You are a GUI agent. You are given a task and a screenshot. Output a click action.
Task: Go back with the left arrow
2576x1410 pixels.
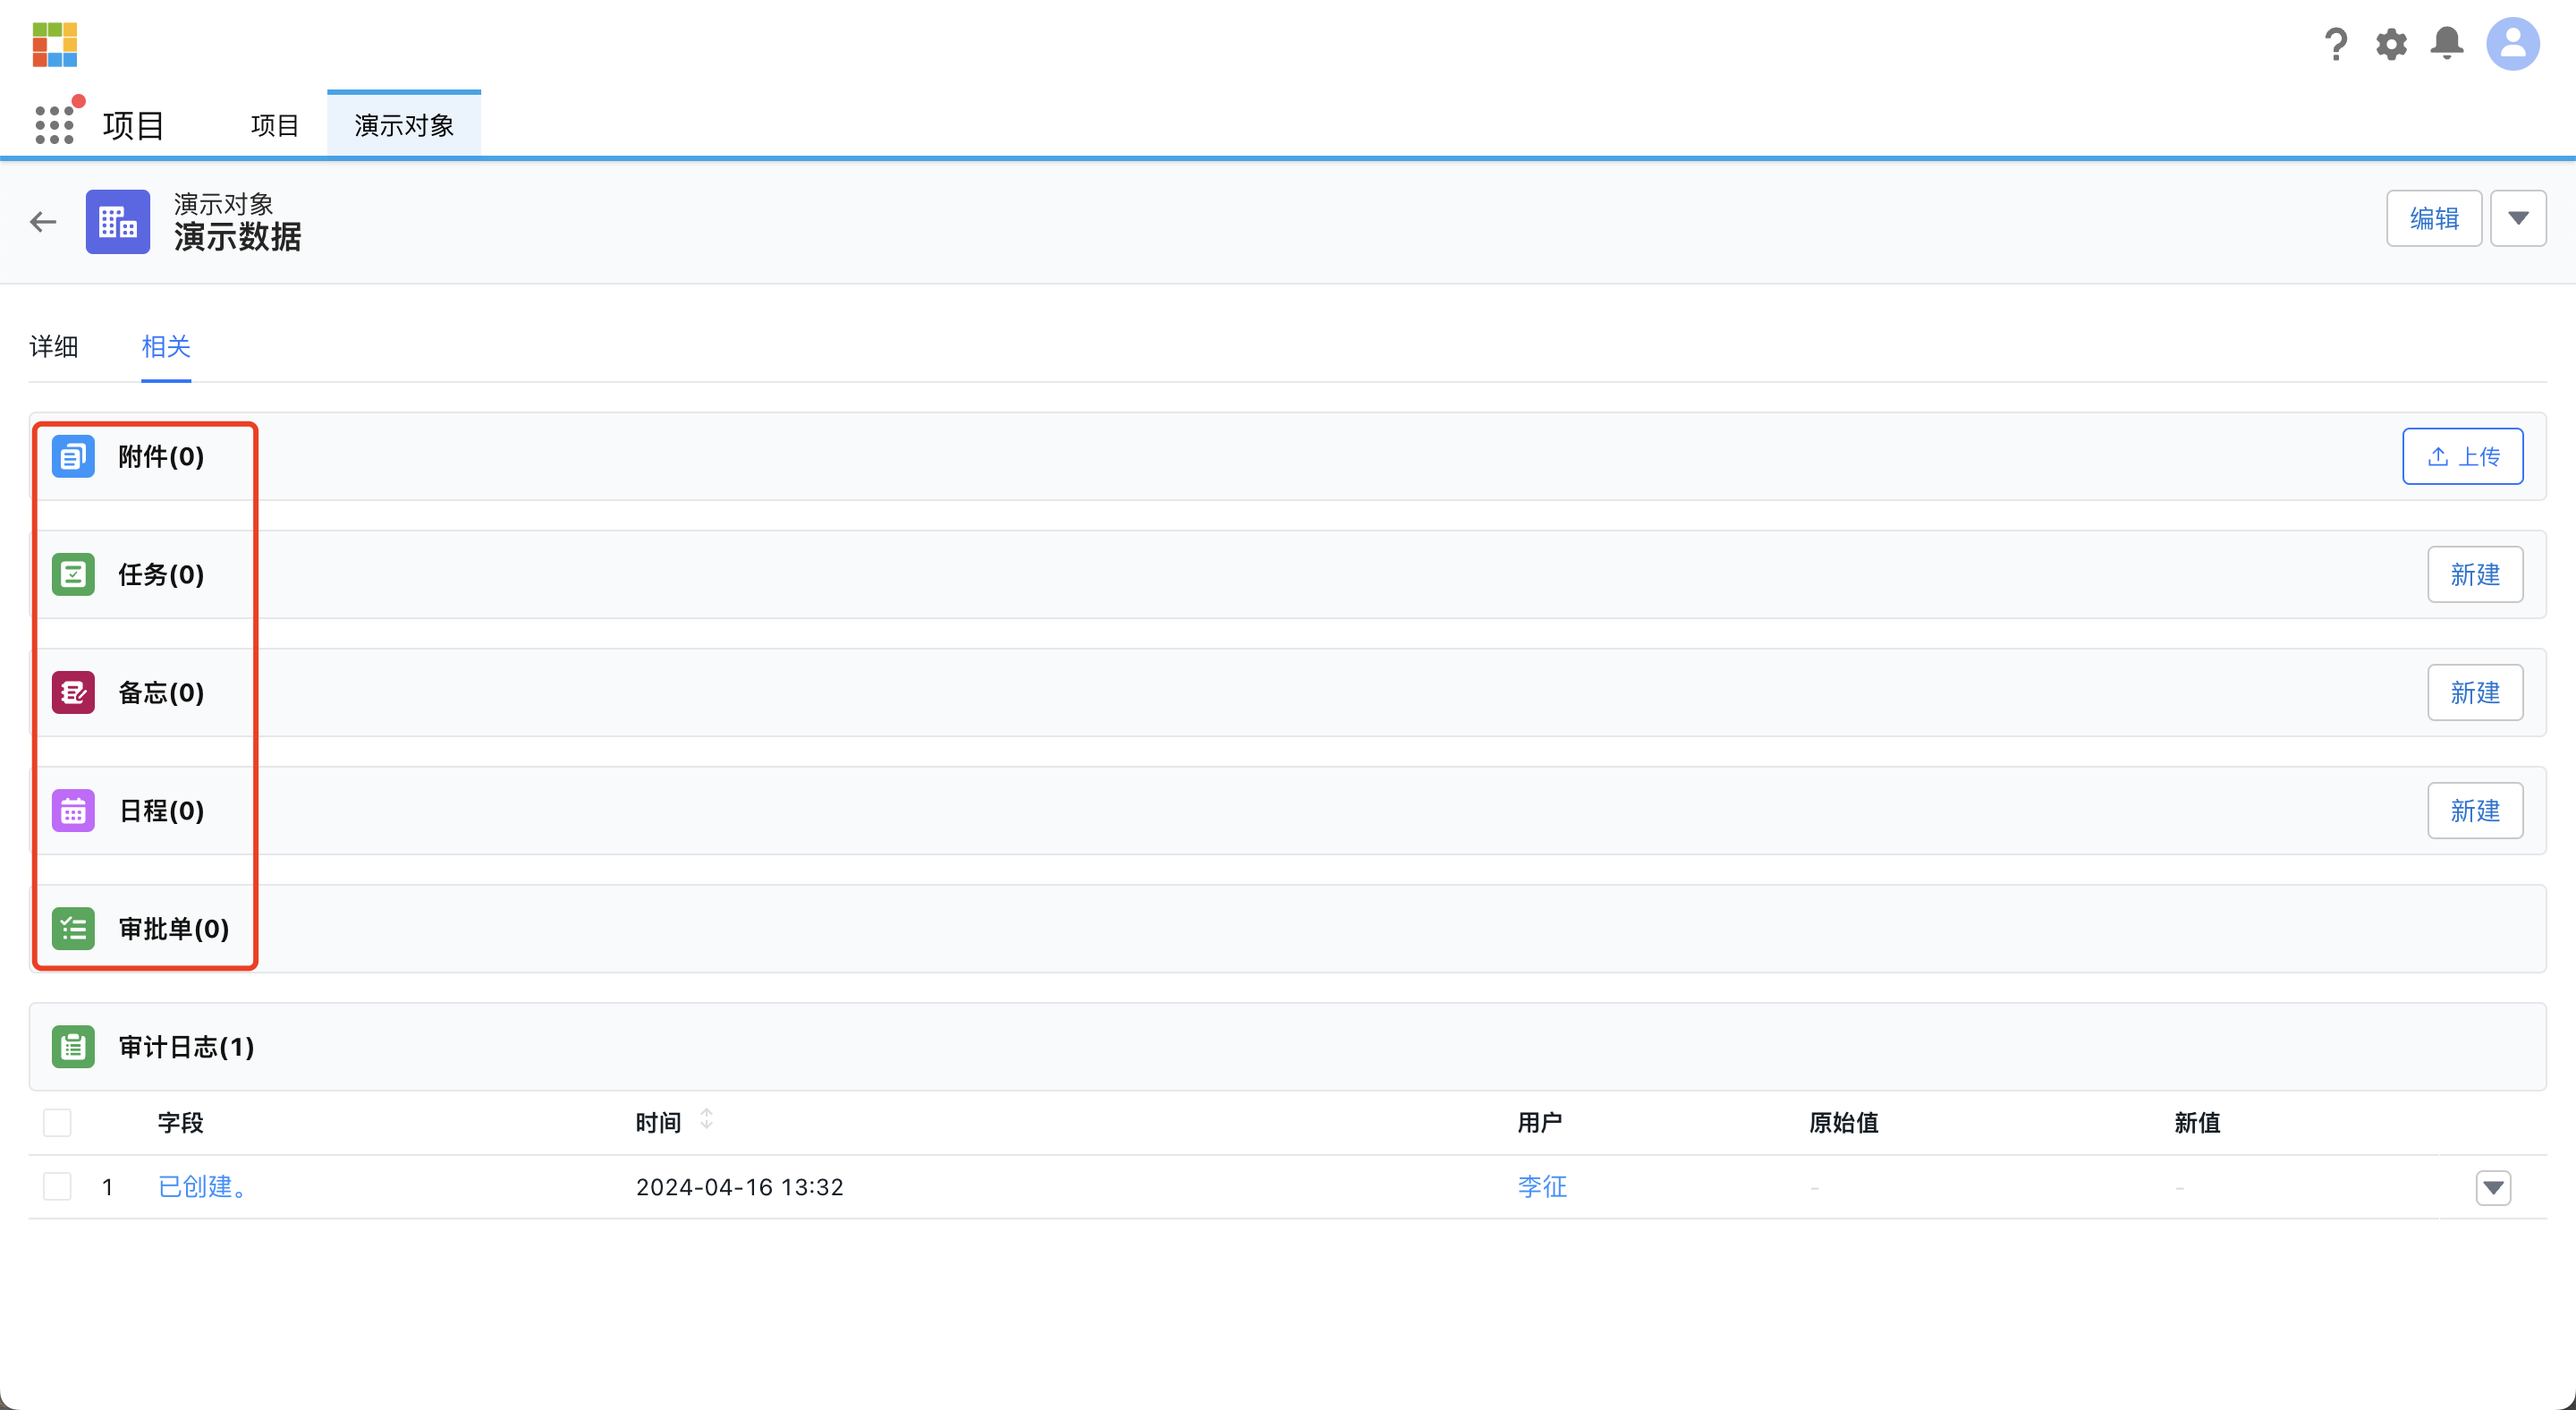pyautogui.click(x=43, y=222)
